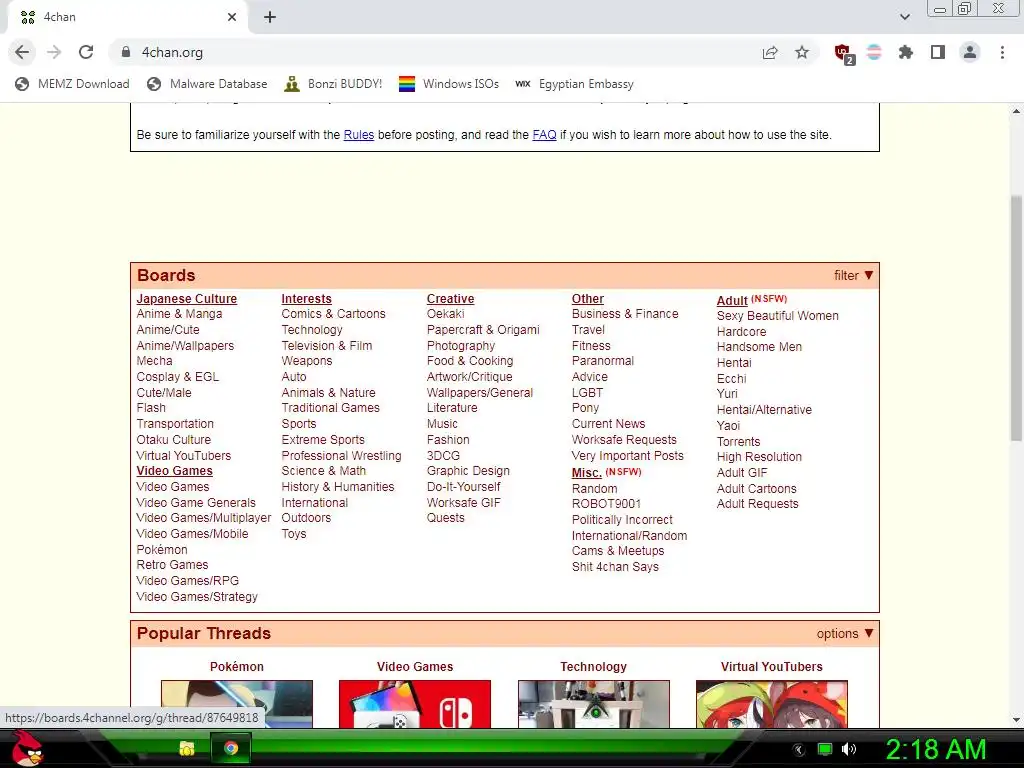Open Egyptian Embassy bookmark
The height and width of the screenshot is (768, 1024).
(575, 84)
